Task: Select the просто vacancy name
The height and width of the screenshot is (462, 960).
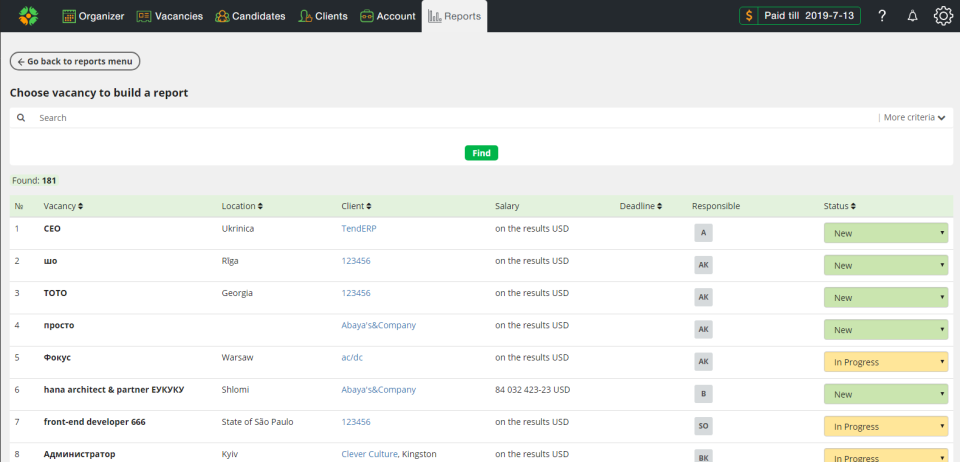Action: (59, 325)
